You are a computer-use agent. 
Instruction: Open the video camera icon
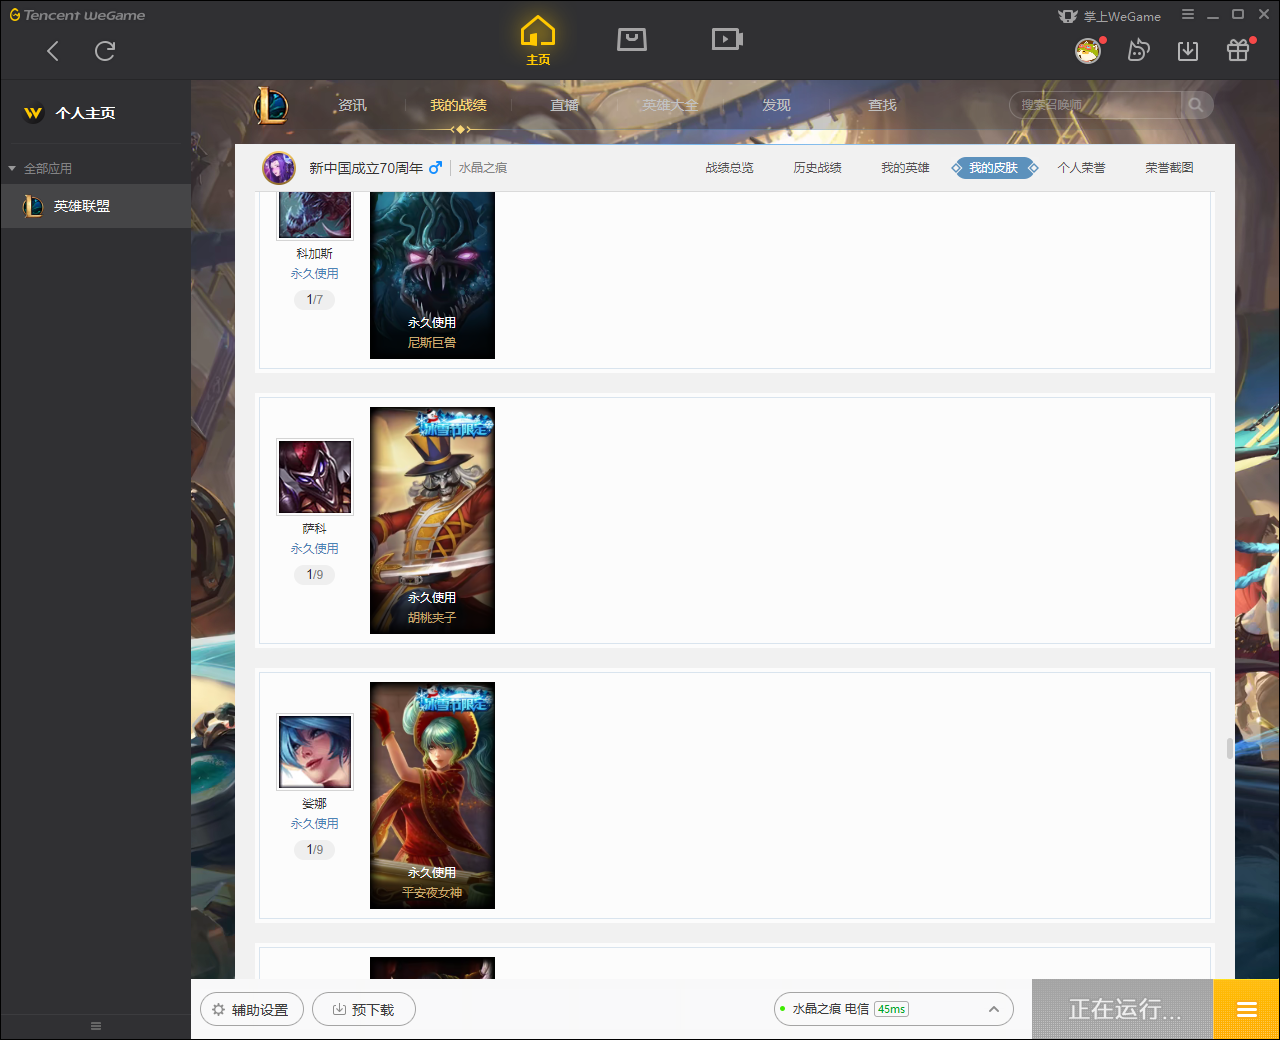click(727, 39)
